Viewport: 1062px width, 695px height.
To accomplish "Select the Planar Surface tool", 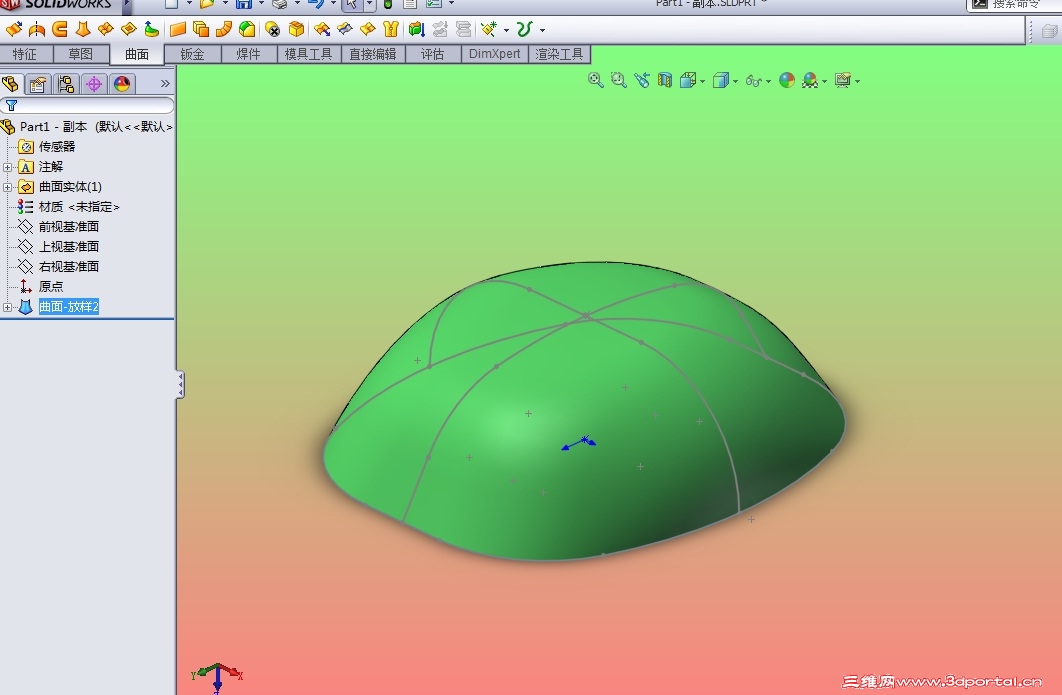I will pyautogui.click(x=177, y=29).
